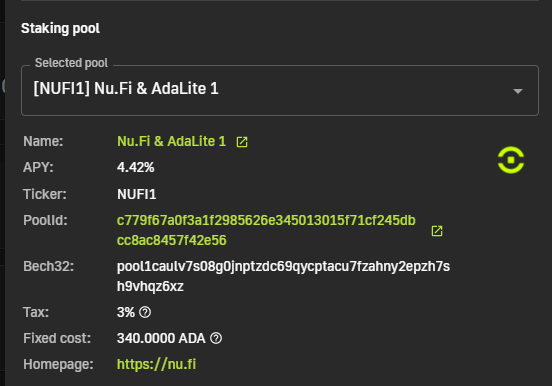
Task: Show help for the Tax value
Action: click(x=145, y=312)
